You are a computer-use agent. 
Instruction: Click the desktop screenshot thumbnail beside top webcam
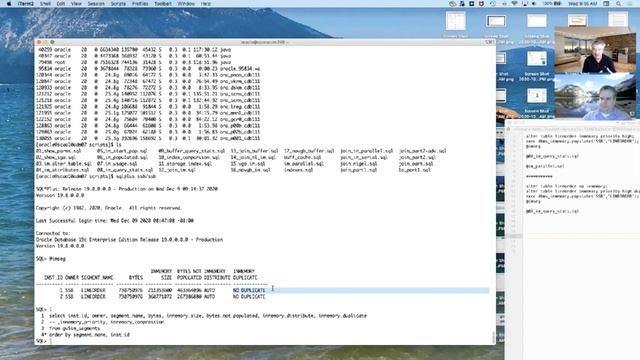point(537,58)
